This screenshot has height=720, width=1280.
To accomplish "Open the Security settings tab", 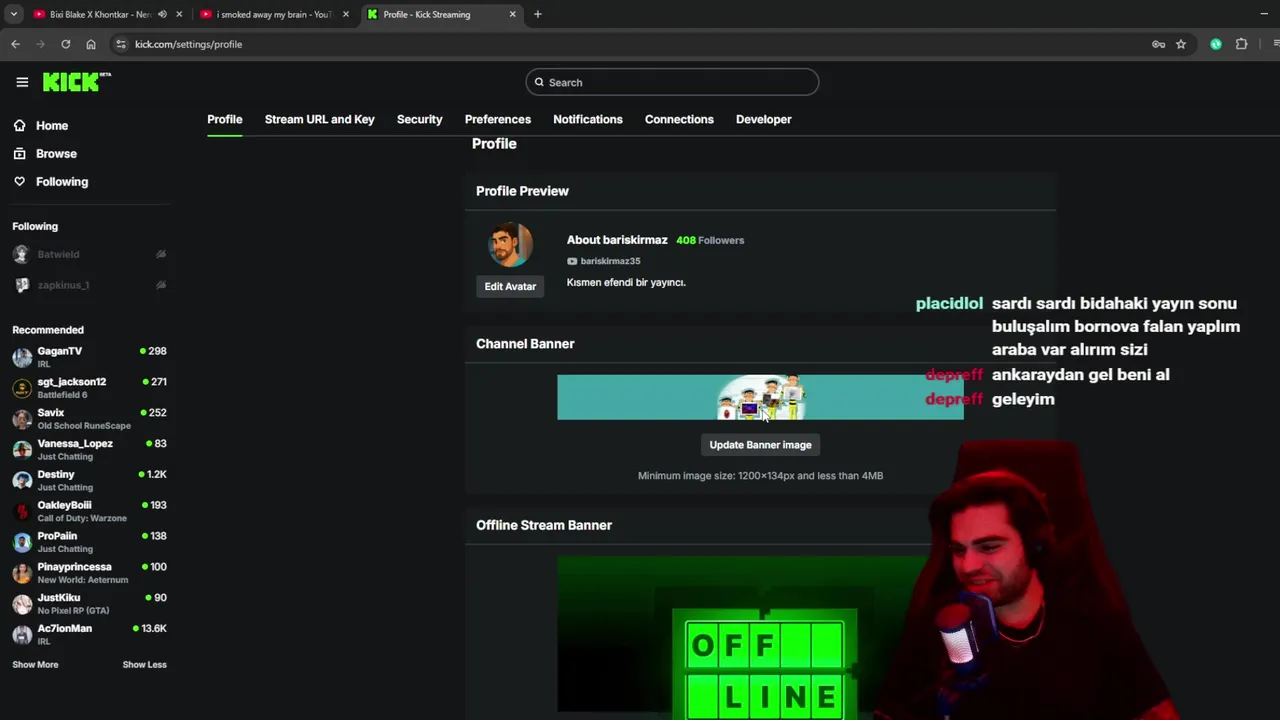I will pyautogui.click(x=419, y=119).
